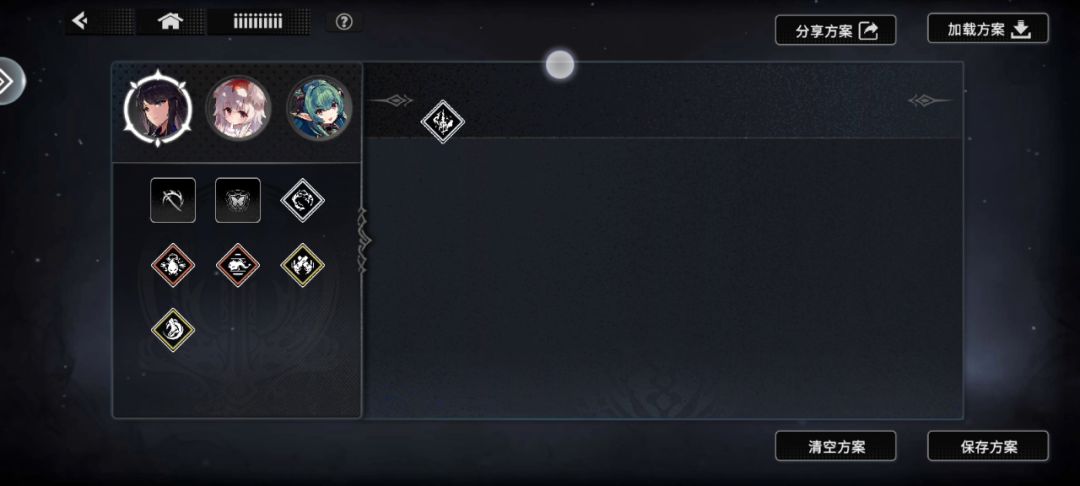Go back using the arrow icon
Viewport: 1080px width, 486px height.
[x=81, y=21]
